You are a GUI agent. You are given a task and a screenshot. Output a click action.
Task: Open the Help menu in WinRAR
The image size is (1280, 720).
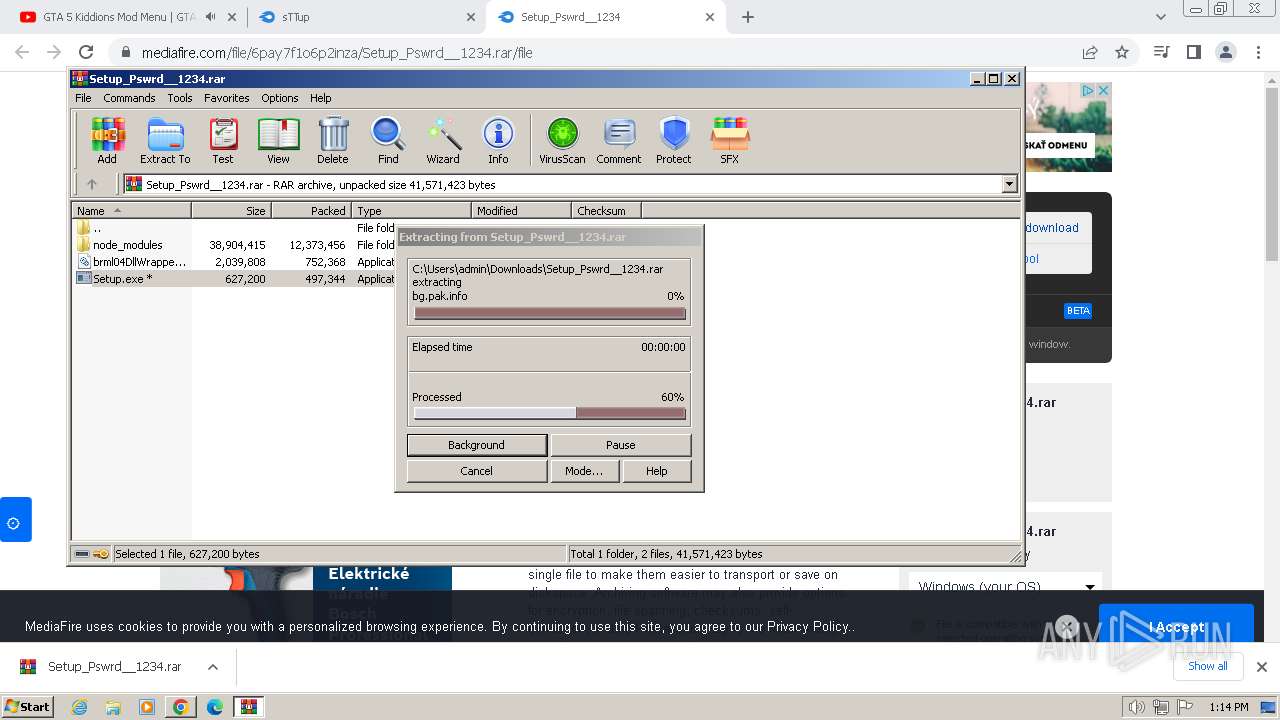click(x=320, y=98)
